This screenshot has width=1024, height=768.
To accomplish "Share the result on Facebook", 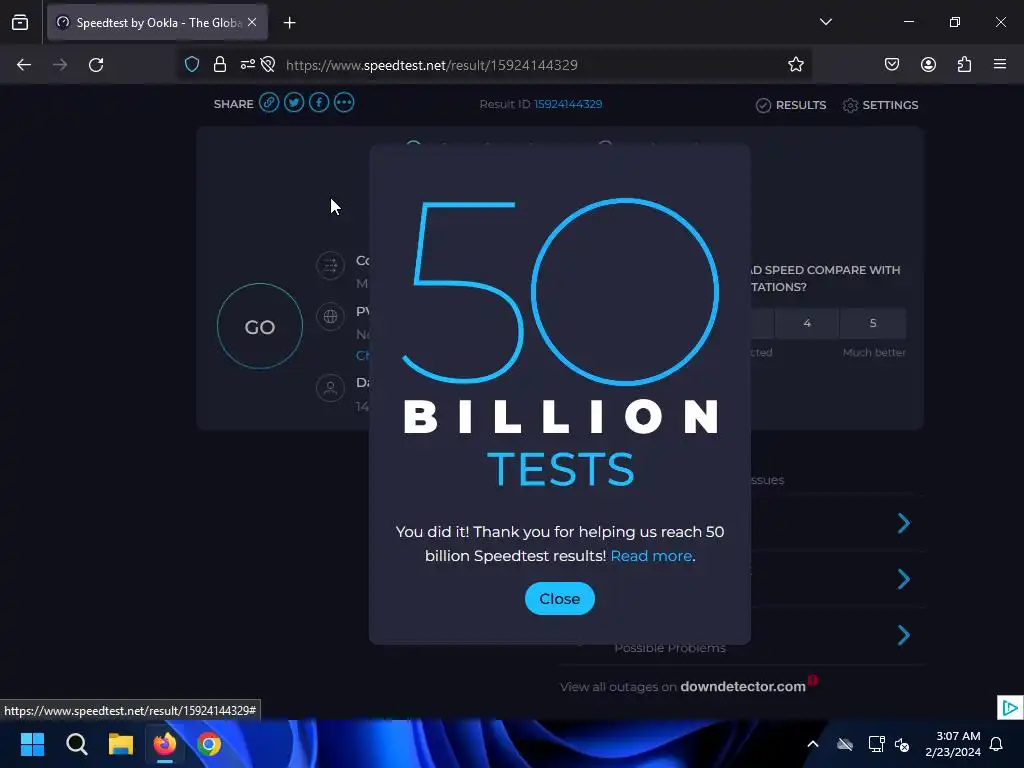I will [x=319, y=103].
